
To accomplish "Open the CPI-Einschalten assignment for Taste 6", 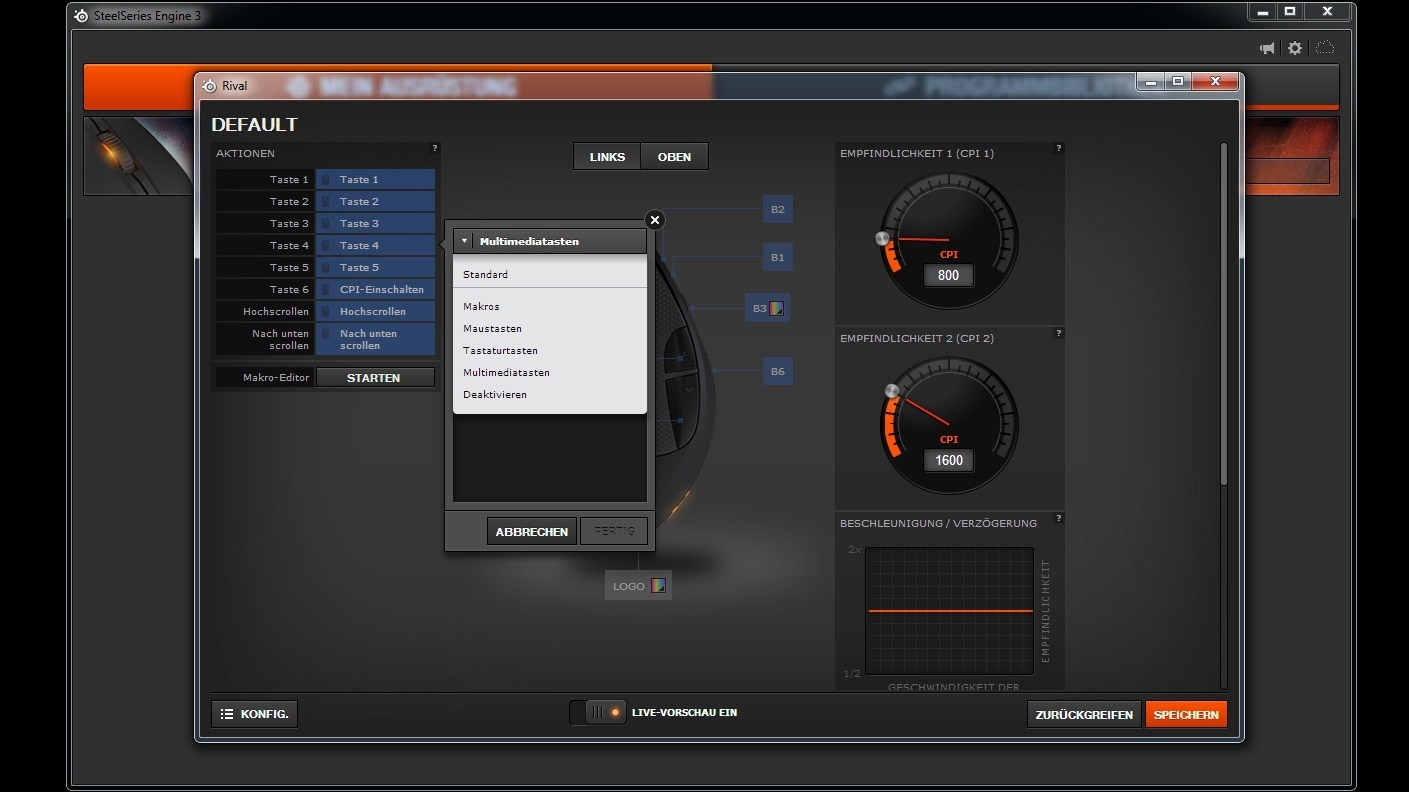I will pos(375,290).
